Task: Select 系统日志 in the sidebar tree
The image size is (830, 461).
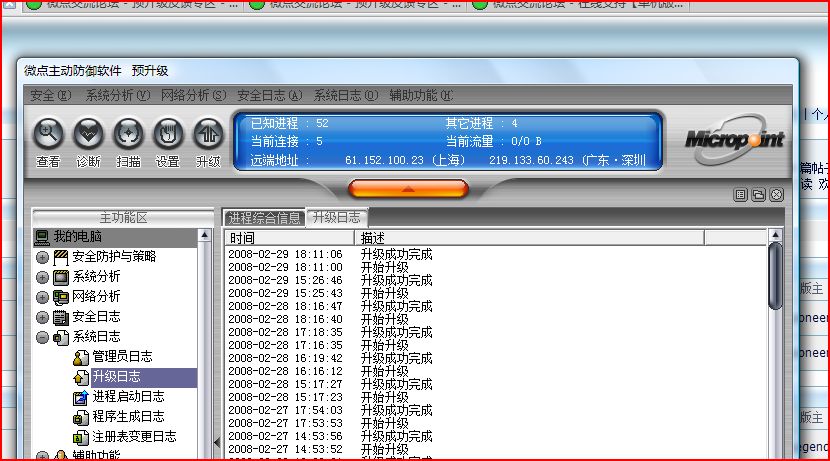Action: pyautogui.click(x=96, y=337)
